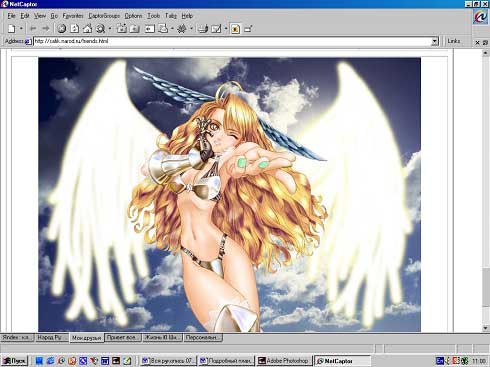The height and width of the screenshot is (367, 490).
Task: Click the Forward arrow toolbar icon
Action: [46, 29]
